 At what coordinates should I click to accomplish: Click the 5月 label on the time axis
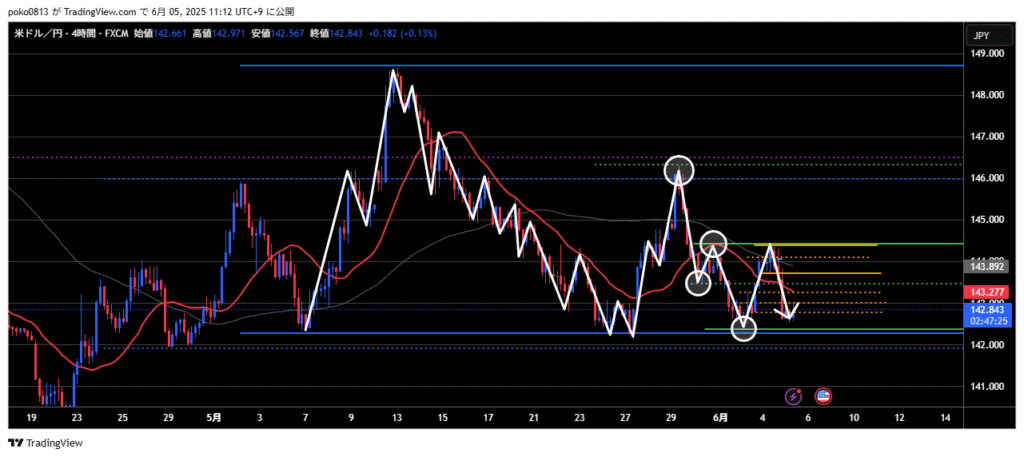tap(213, 417)
